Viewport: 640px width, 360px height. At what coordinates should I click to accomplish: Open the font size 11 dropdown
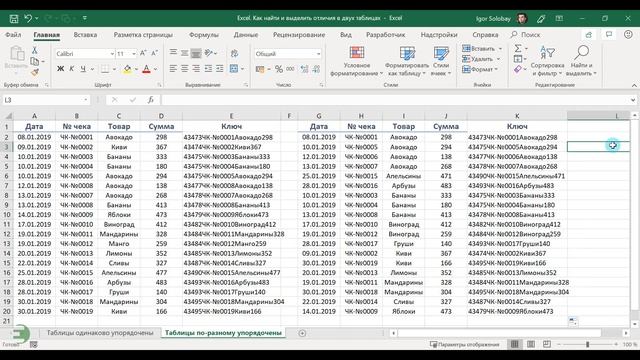[x=133, y=54]
